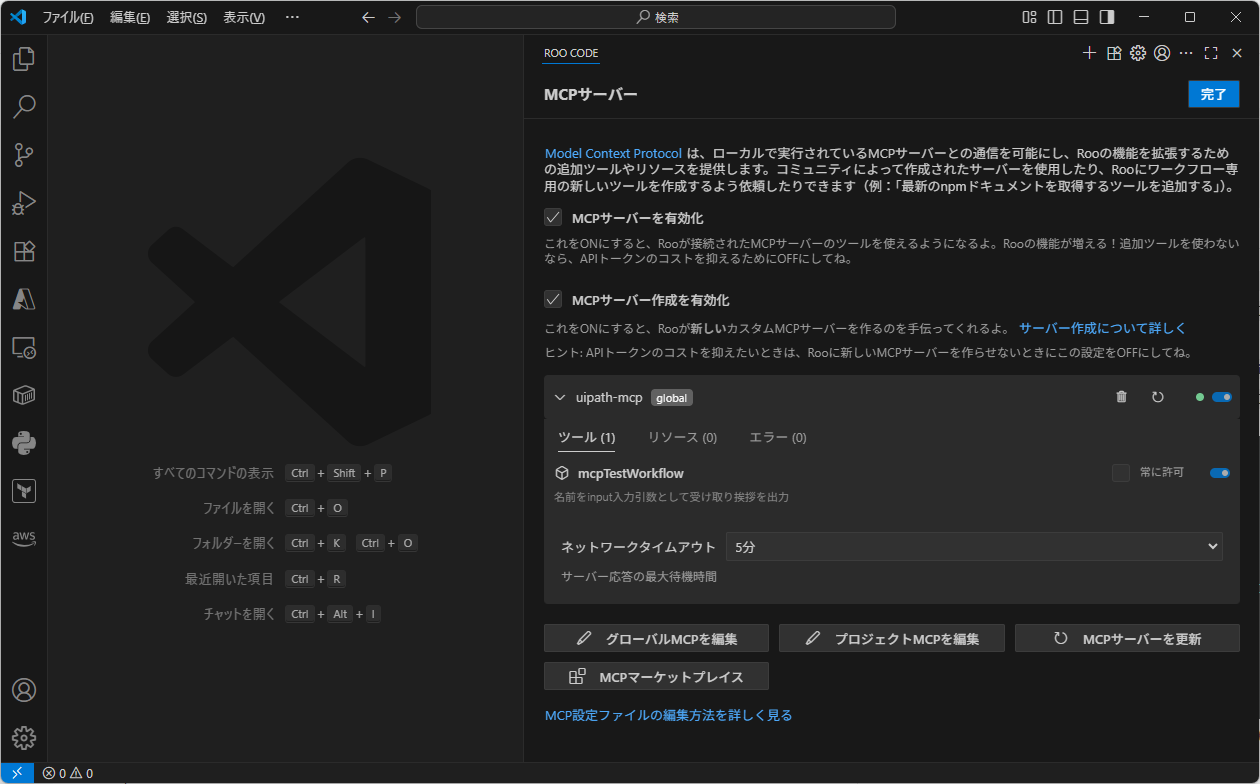Toggle bottom panel layout icon
1260x784 pixels.
pos(1081,17)
